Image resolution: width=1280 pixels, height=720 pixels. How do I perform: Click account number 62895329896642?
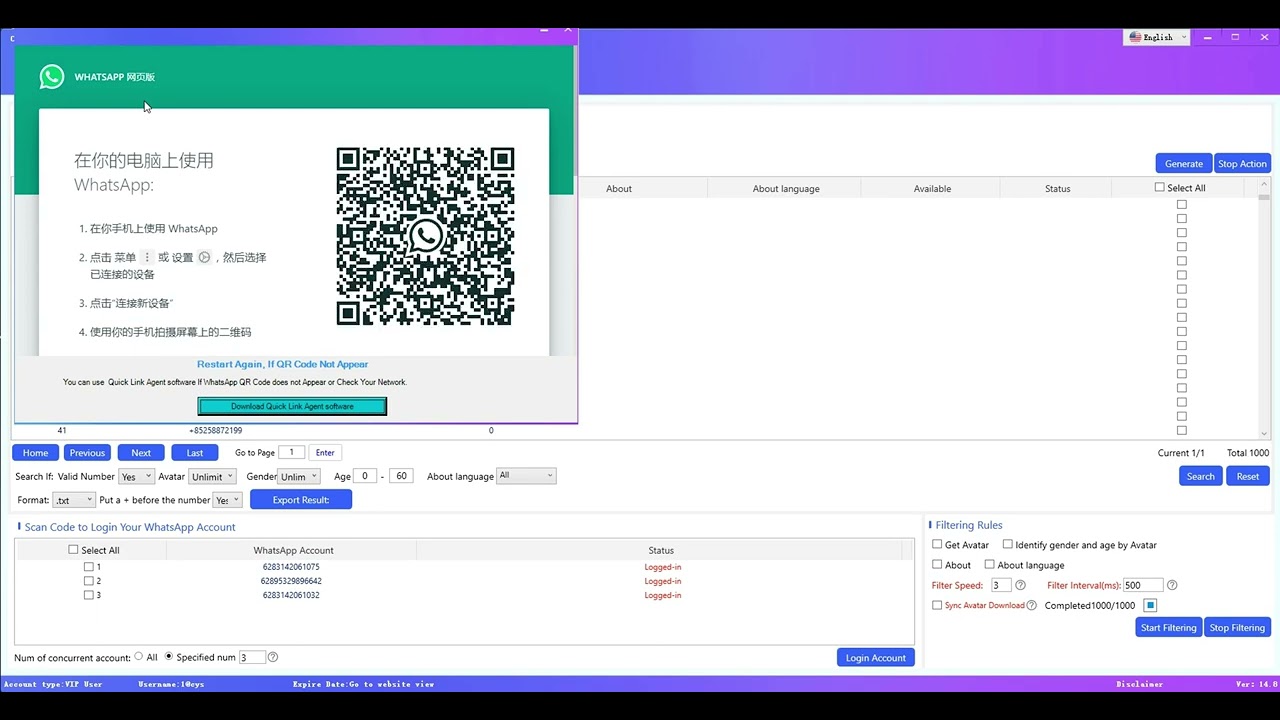tap(291, 581)
